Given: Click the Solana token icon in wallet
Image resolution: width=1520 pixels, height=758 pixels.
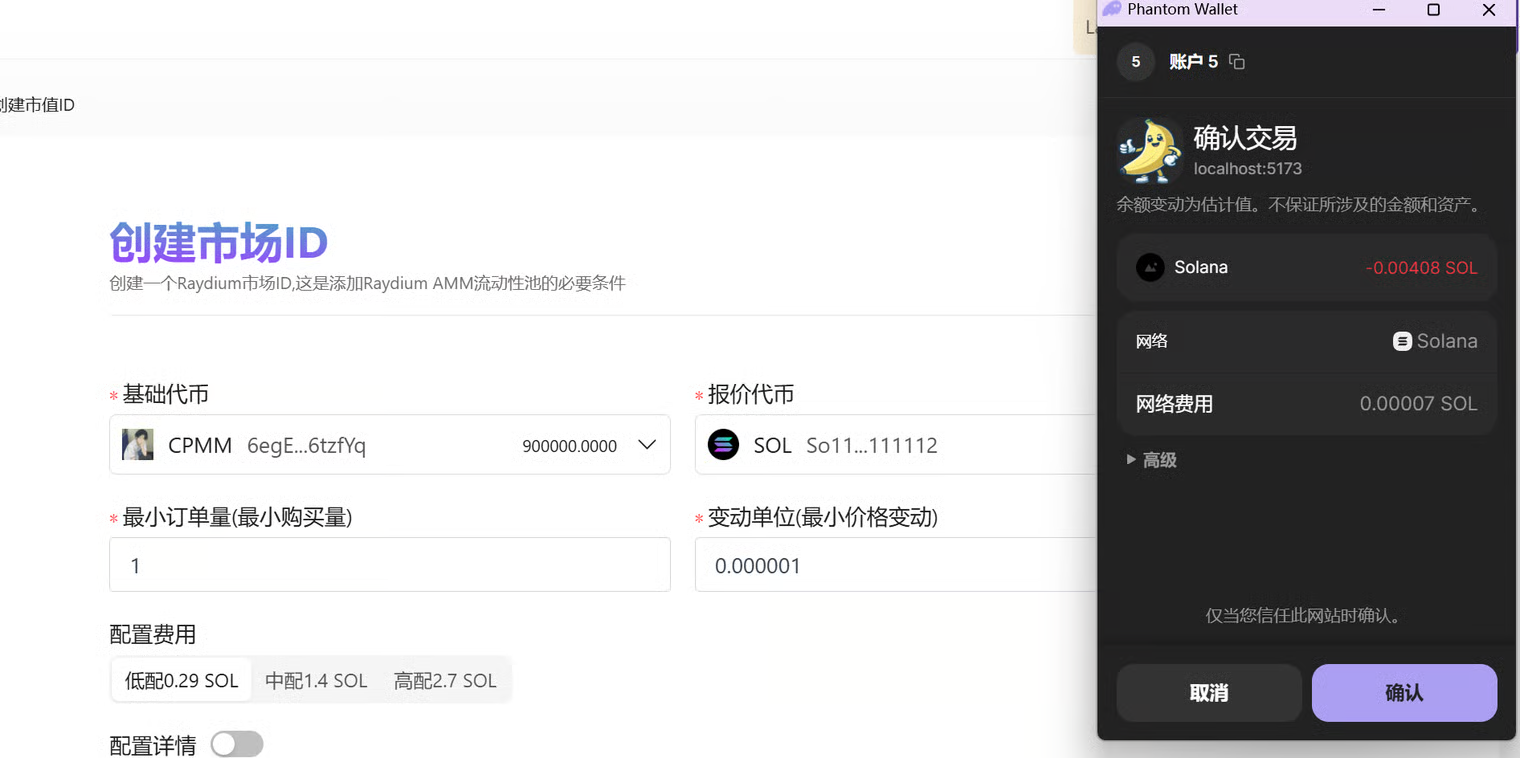Looking at the screenshot, I should tap(1150, 267).
